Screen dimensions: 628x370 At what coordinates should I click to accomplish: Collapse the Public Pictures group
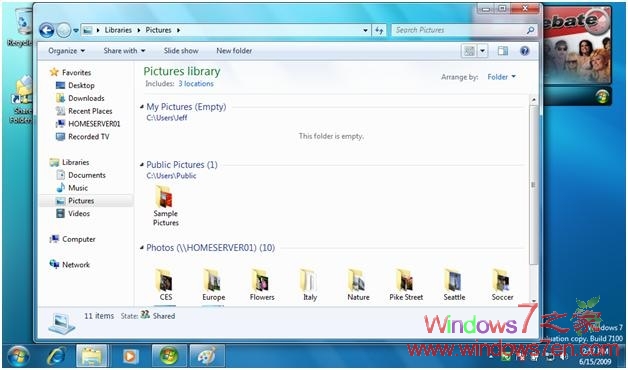coord(142,165)
